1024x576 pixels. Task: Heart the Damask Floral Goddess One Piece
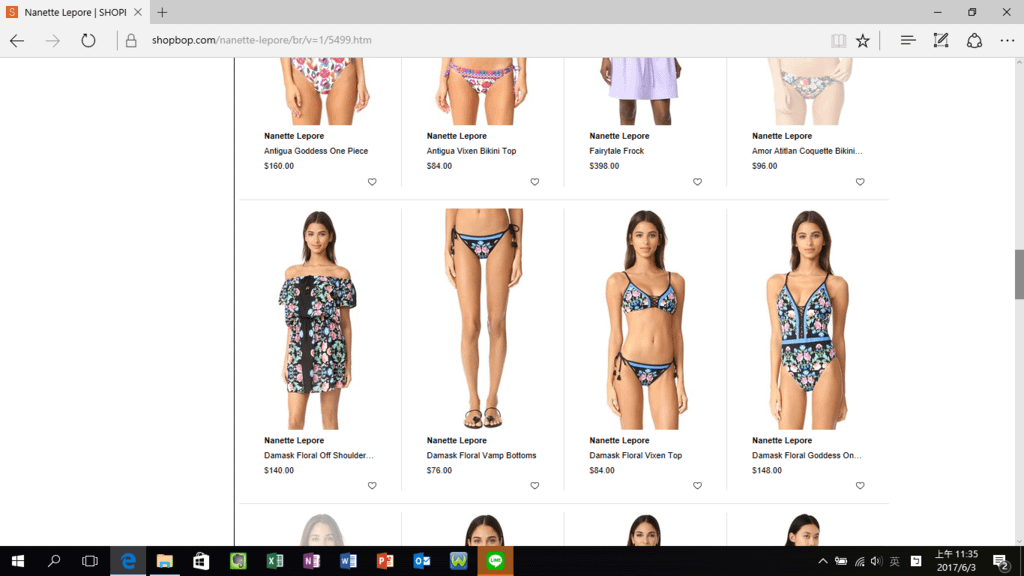[x=860, y=486]
